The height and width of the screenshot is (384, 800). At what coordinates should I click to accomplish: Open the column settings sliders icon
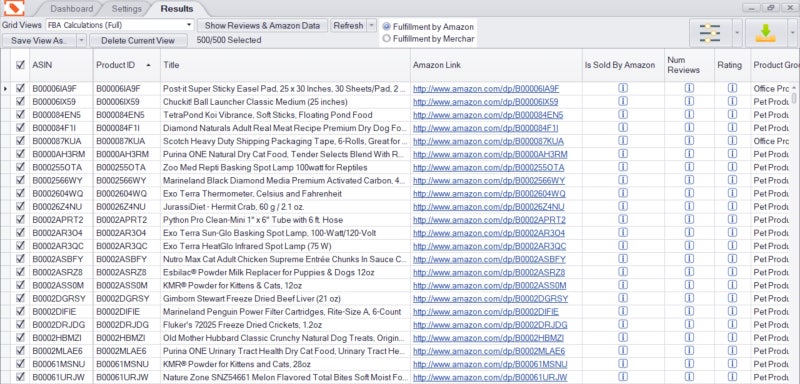tap(710, 33)
